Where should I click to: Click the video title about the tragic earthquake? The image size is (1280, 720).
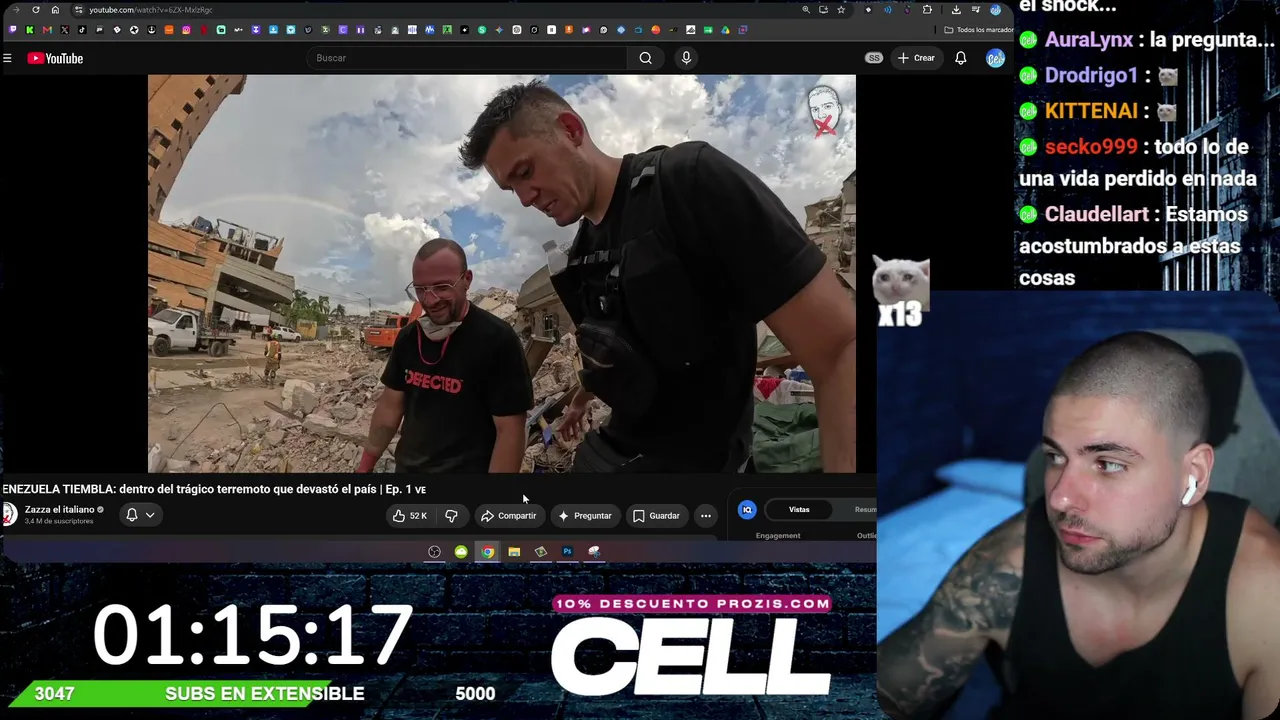(x=214, y=489)
